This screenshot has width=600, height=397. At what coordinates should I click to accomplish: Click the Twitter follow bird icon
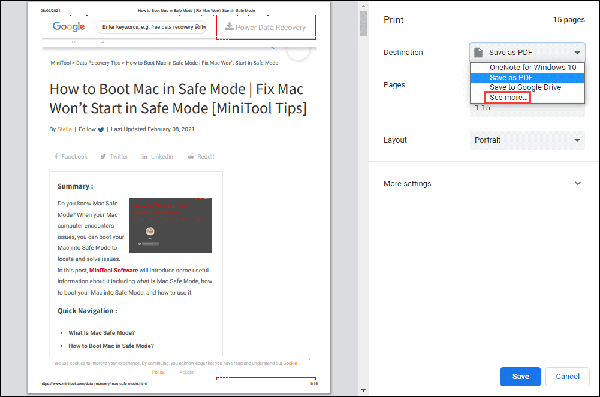point(101,129)
